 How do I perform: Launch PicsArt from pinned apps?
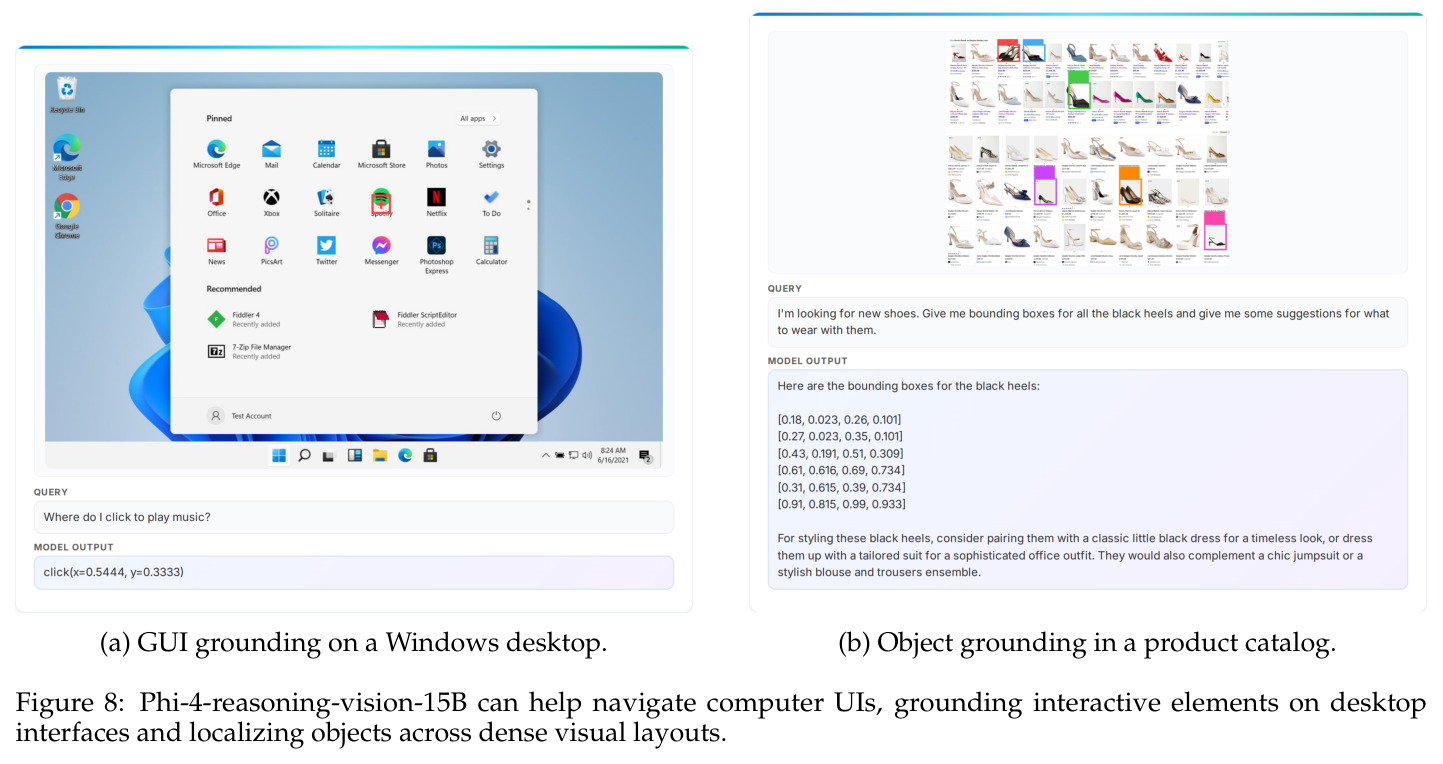point(271,250)
